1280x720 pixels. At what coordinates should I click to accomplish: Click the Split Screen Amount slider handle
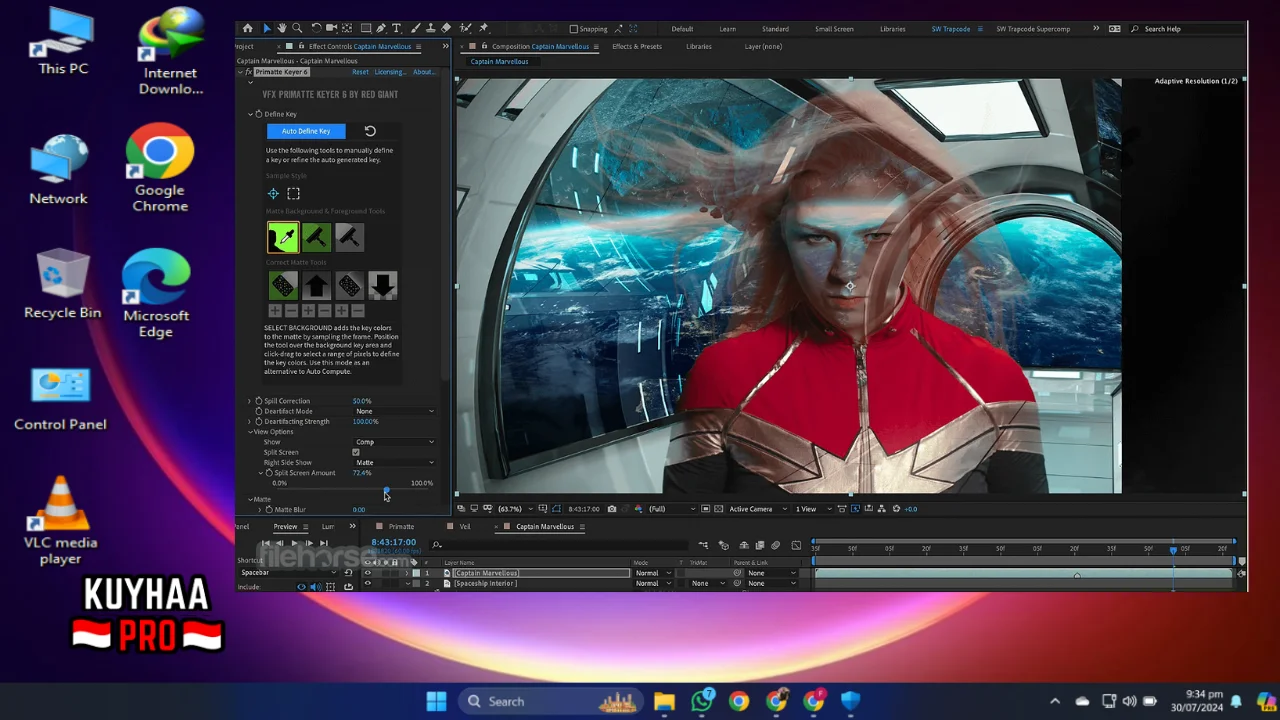(386, 491)
